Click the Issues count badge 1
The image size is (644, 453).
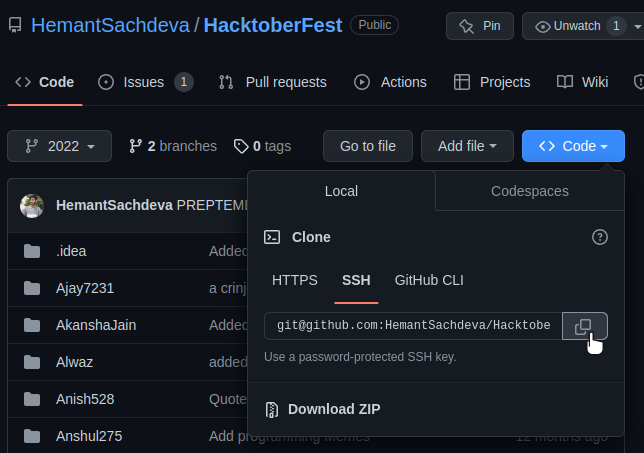(x=184, y=82)
